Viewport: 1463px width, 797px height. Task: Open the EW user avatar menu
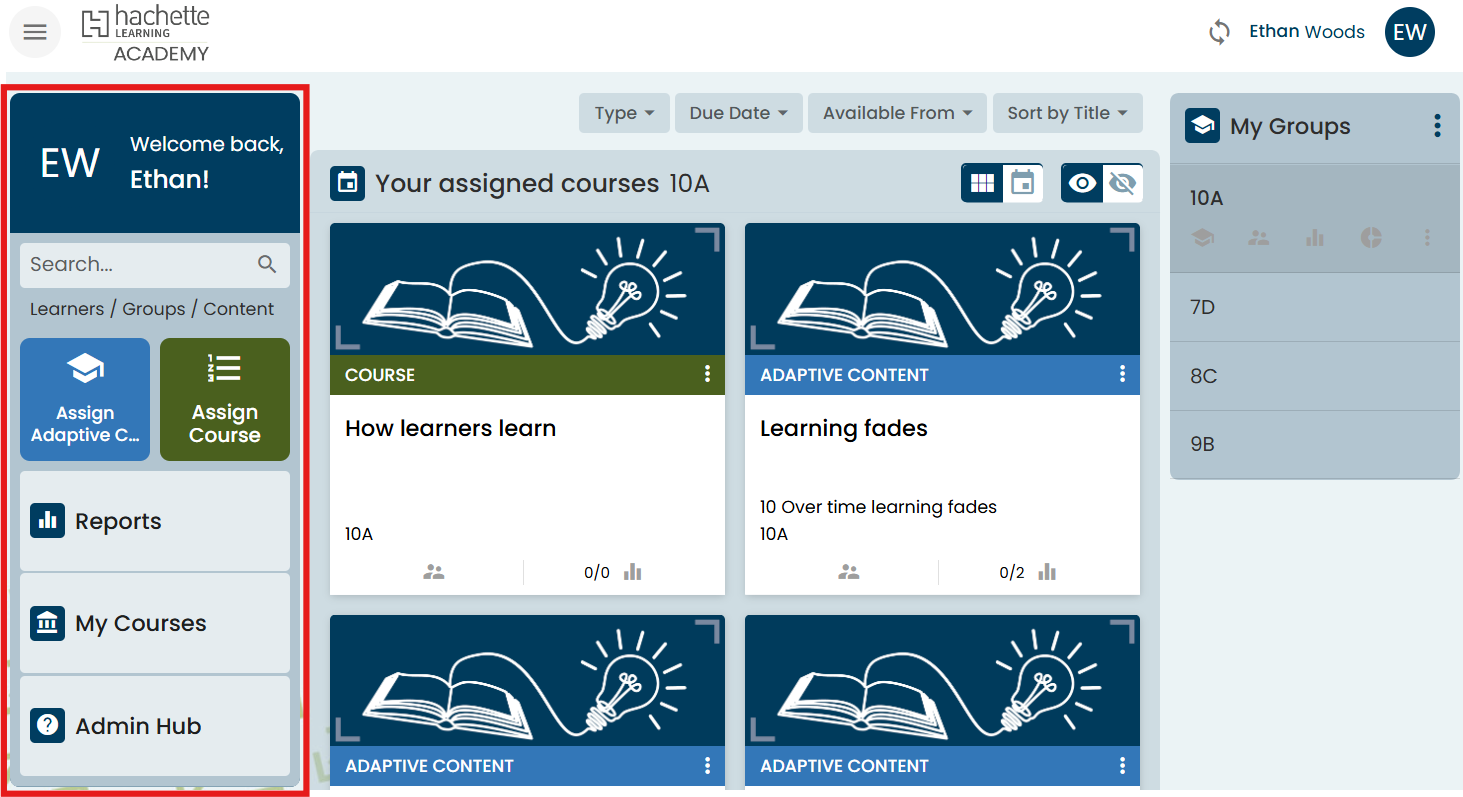1409,32
